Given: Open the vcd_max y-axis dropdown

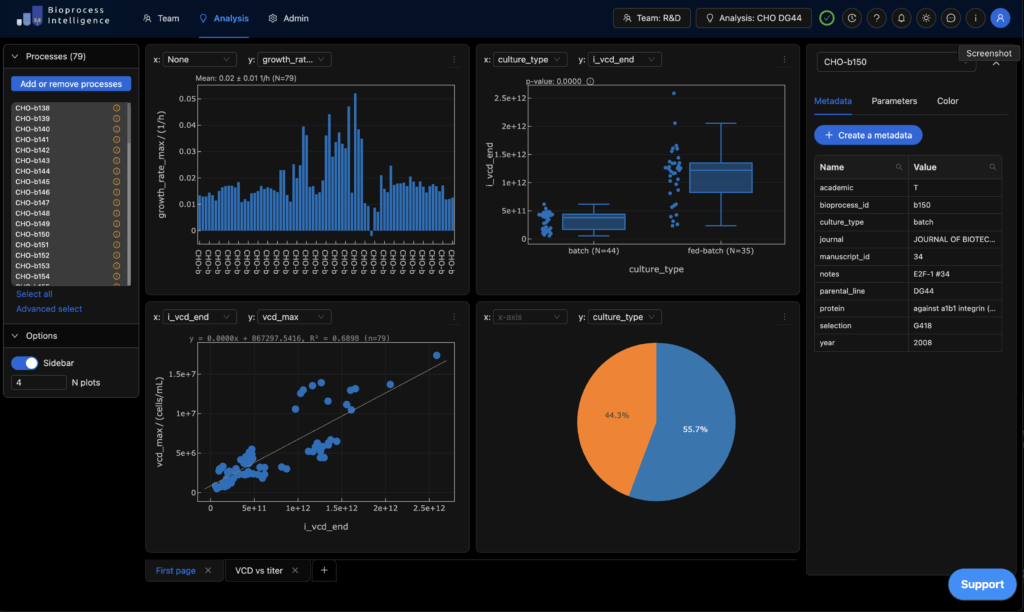Looking at the screenshot, I should 295,317.
